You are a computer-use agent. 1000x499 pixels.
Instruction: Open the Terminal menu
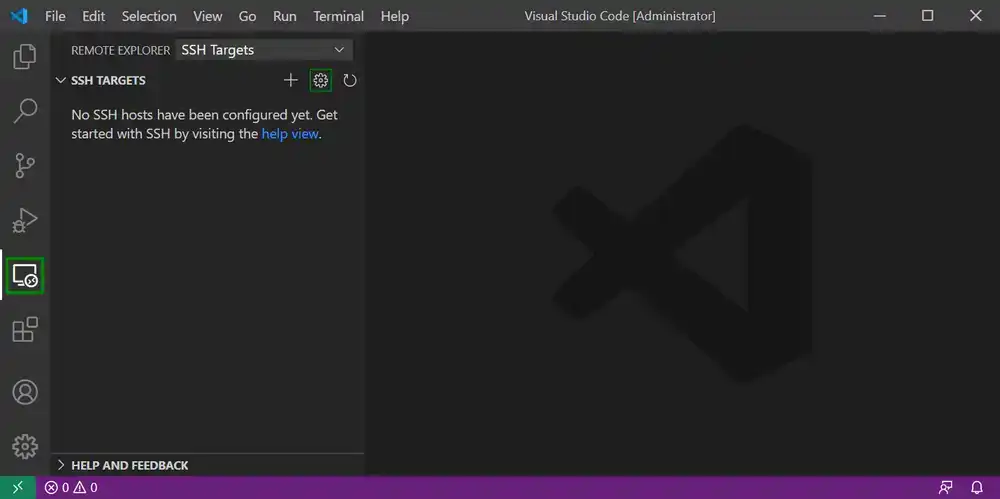339,16
